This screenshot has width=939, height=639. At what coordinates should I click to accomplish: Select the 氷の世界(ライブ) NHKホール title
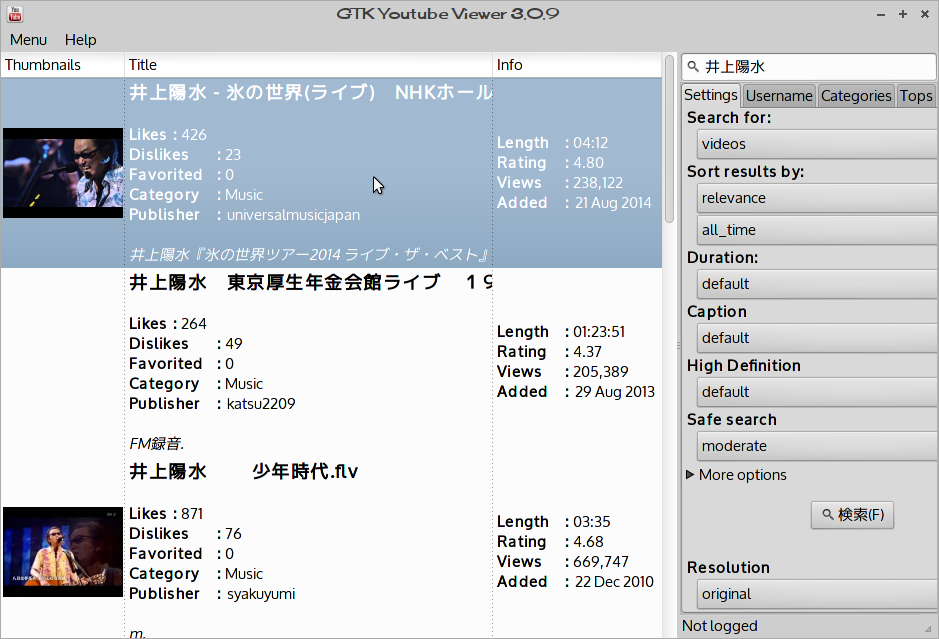coord(310,93)
